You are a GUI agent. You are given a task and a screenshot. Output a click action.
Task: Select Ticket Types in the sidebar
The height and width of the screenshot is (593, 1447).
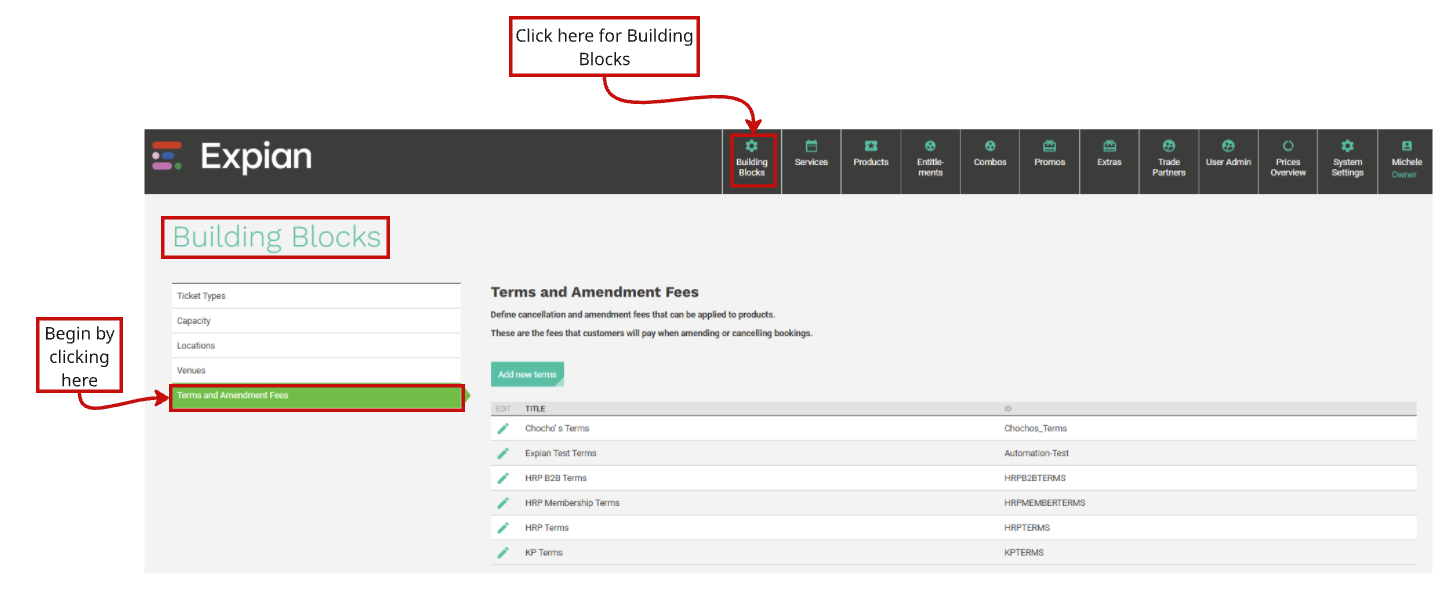316,296
